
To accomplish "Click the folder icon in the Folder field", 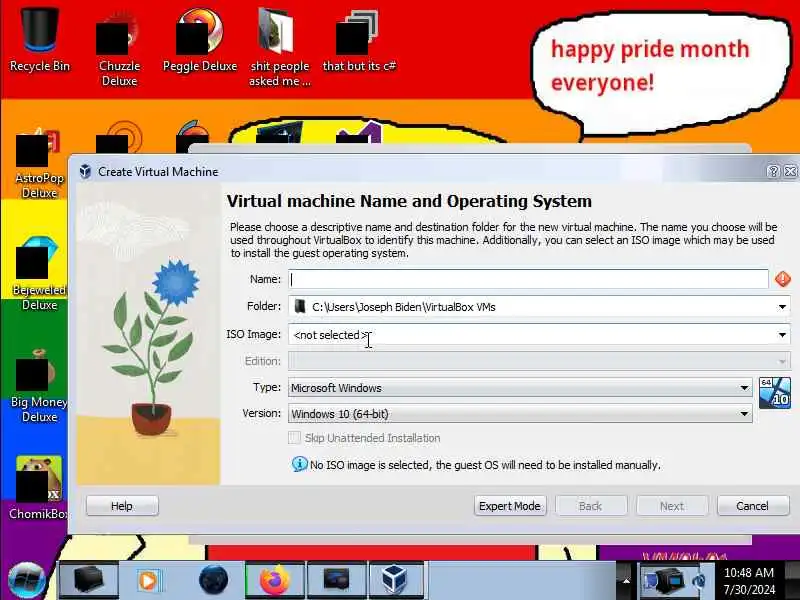I will tap(300, 306).
